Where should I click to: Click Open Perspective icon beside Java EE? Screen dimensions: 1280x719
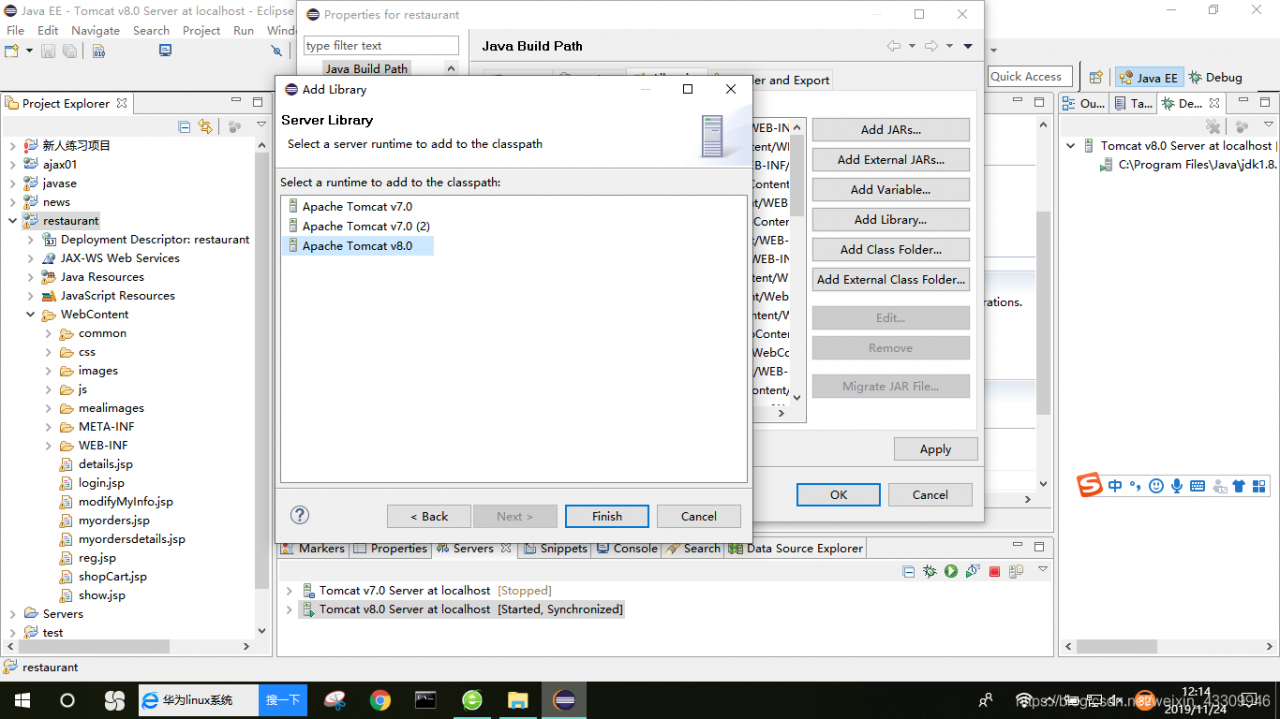click(1096, 77)
